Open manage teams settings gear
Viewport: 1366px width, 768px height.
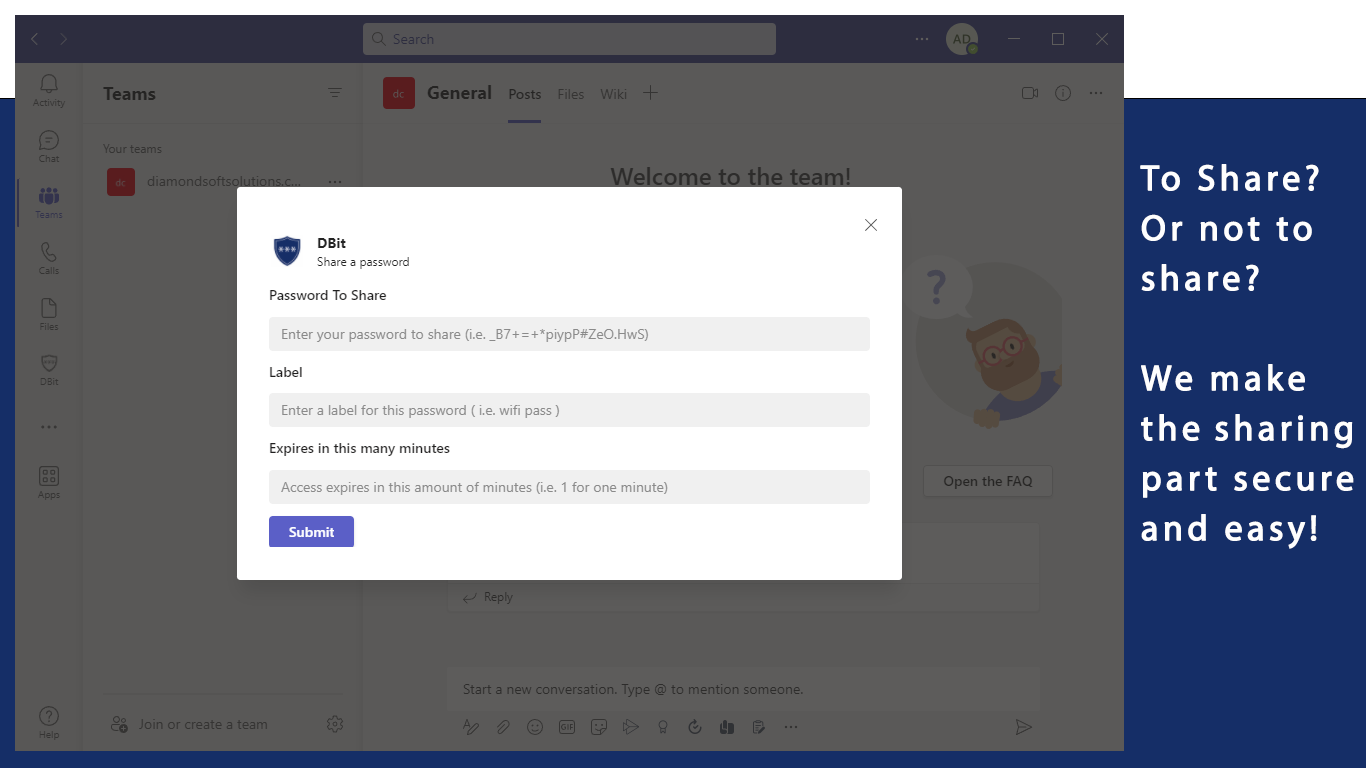(335, 724)
